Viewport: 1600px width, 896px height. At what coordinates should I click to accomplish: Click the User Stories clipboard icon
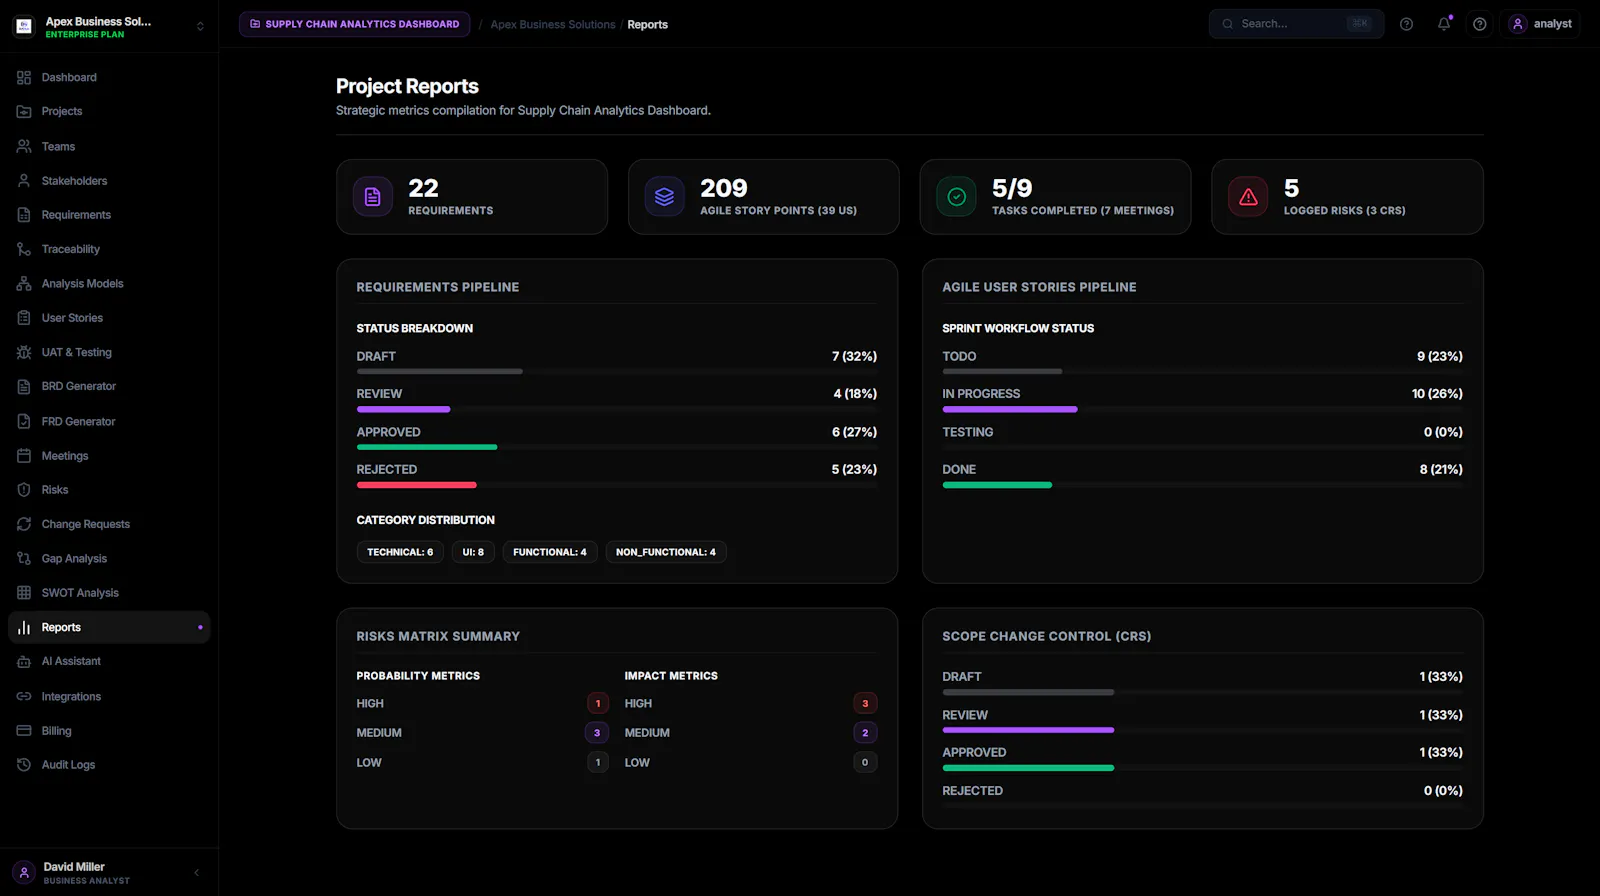tap(24, 318)
